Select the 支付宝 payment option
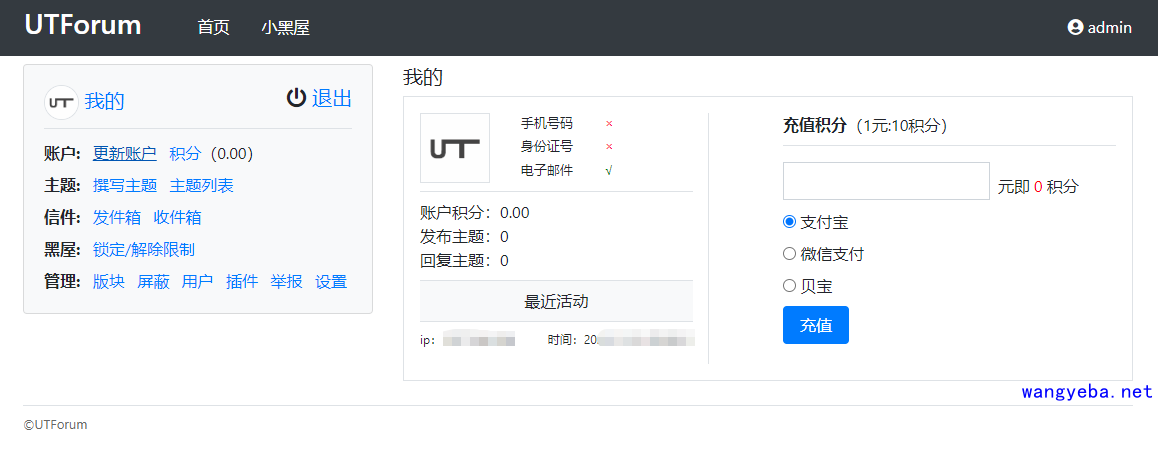The image size is (1158, 456). pos(789,222)
